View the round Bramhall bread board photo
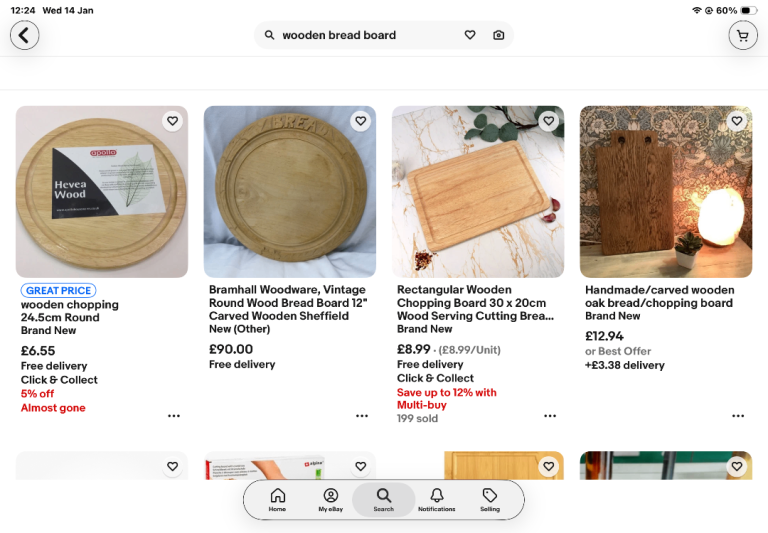Image resolution: width=768 pixels, height=533 pixels. [x=290, y=192]
